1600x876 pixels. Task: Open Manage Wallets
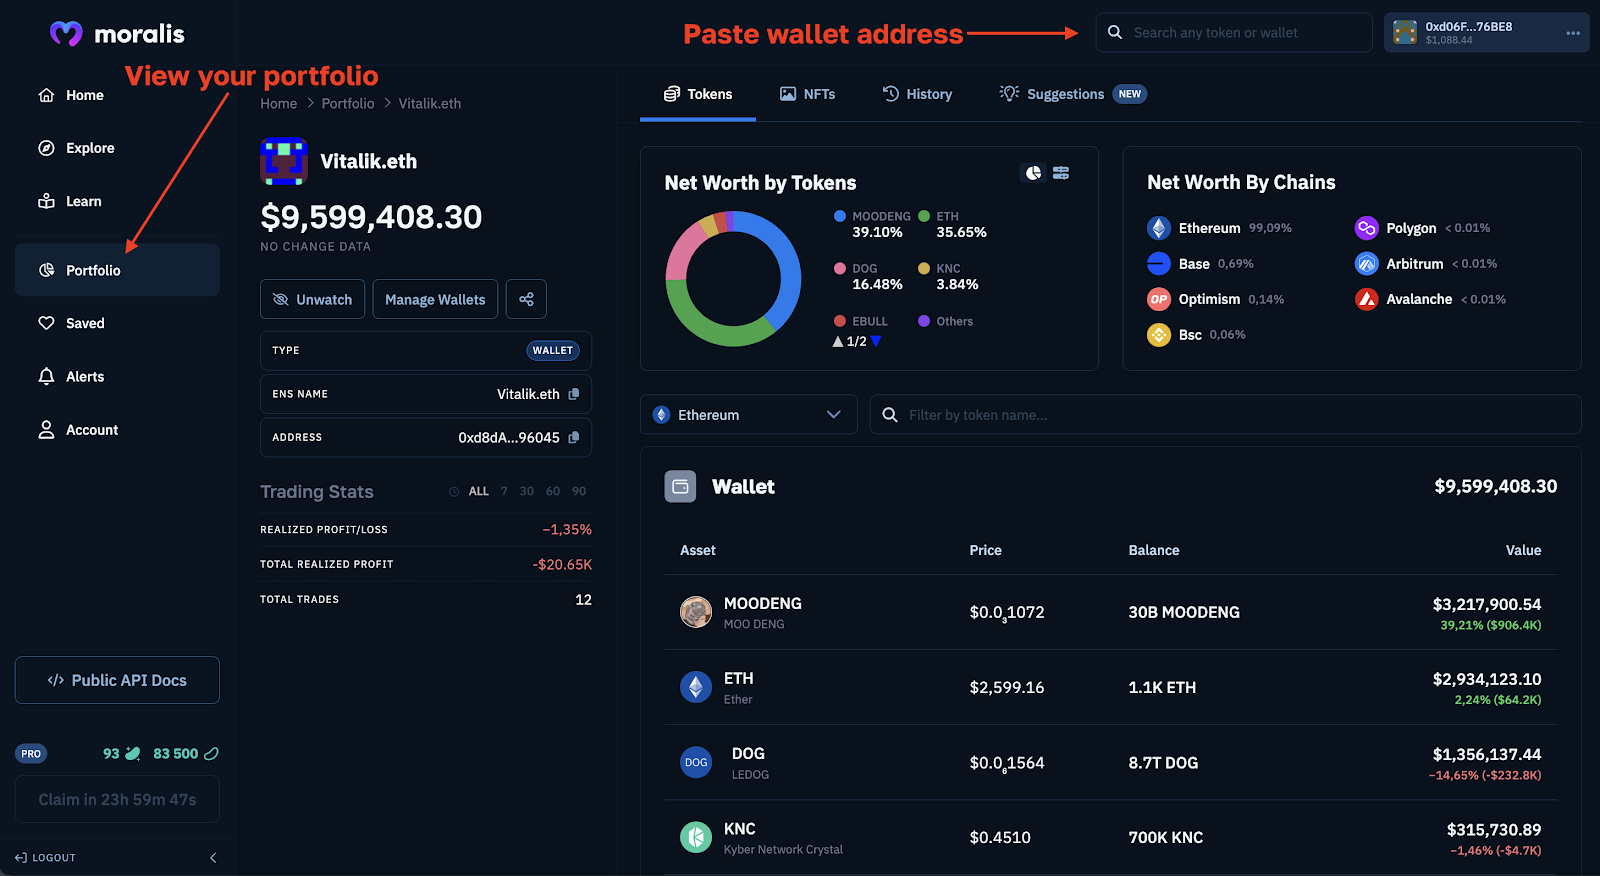435,299
